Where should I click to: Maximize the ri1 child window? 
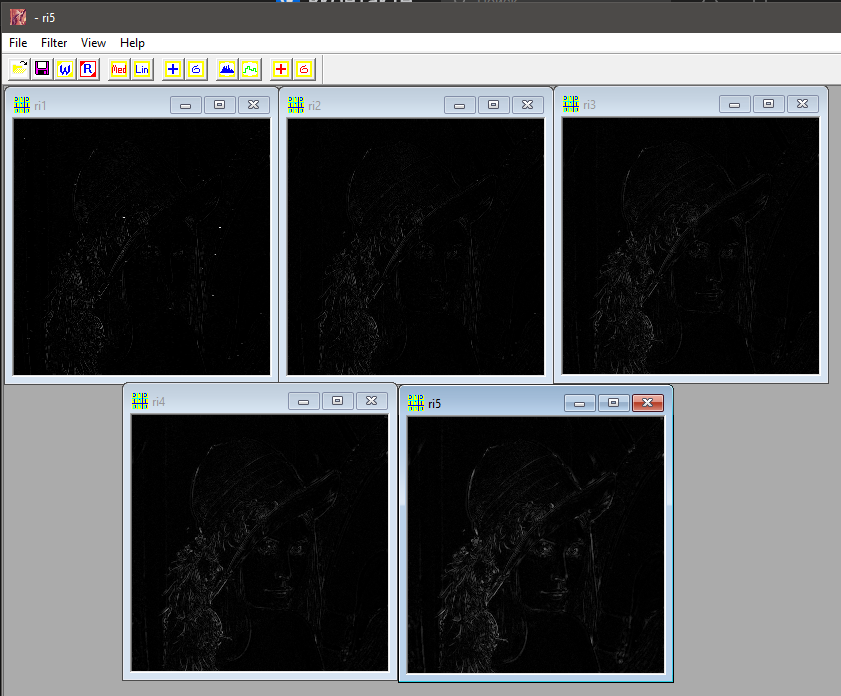coord(219,105)
